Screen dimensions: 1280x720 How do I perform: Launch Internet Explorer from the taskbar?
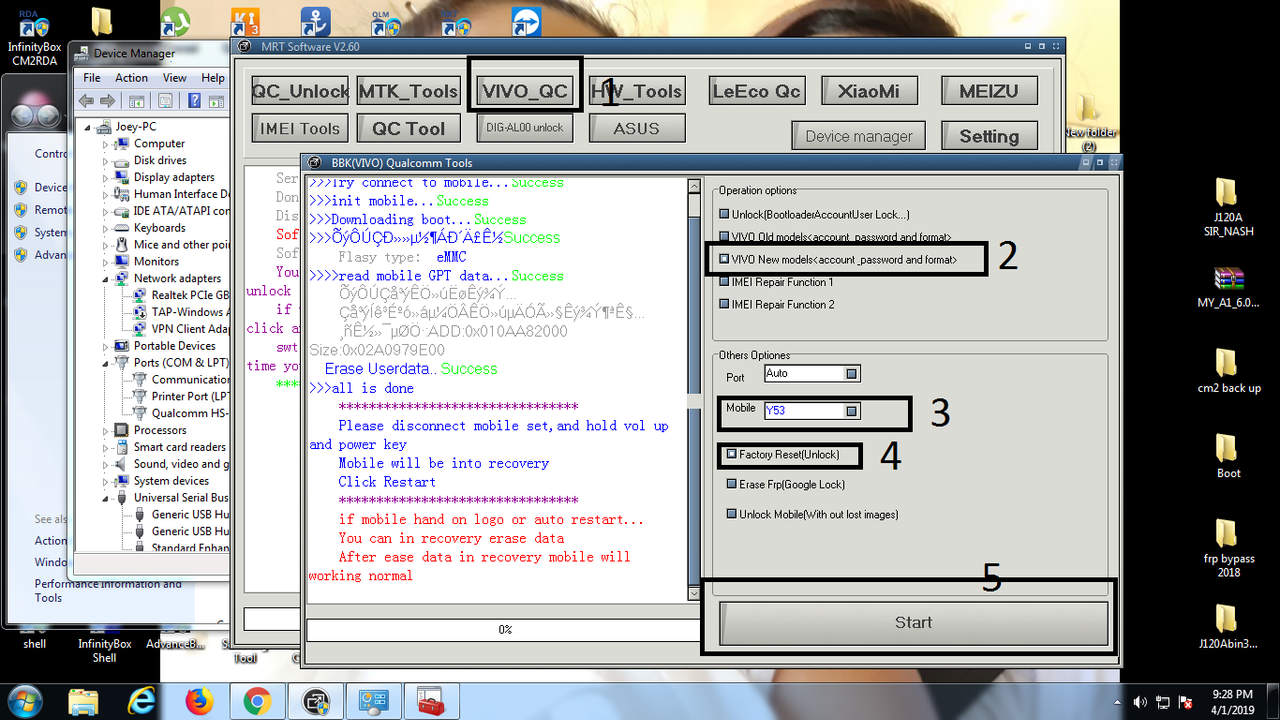[x=143, y=700]
